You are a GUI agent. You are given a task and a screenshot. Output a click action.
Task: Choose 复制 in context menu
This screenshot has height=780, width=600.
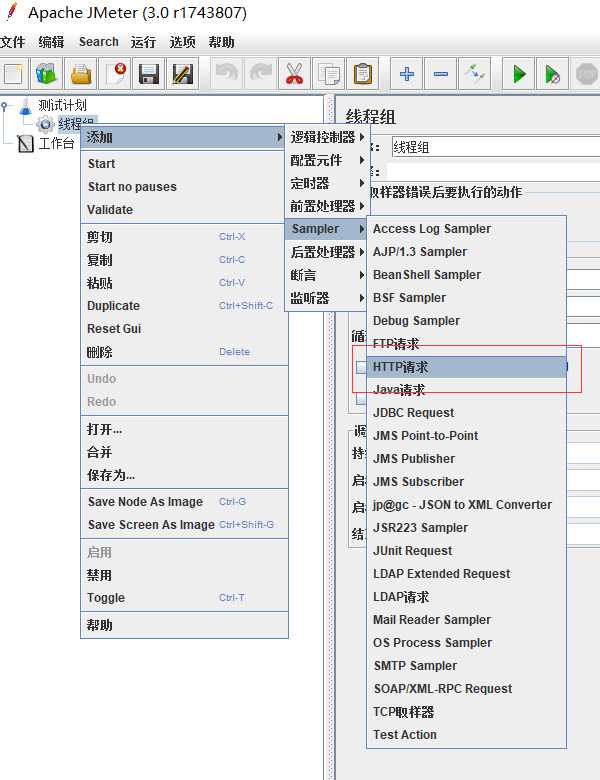coord(184,260)
